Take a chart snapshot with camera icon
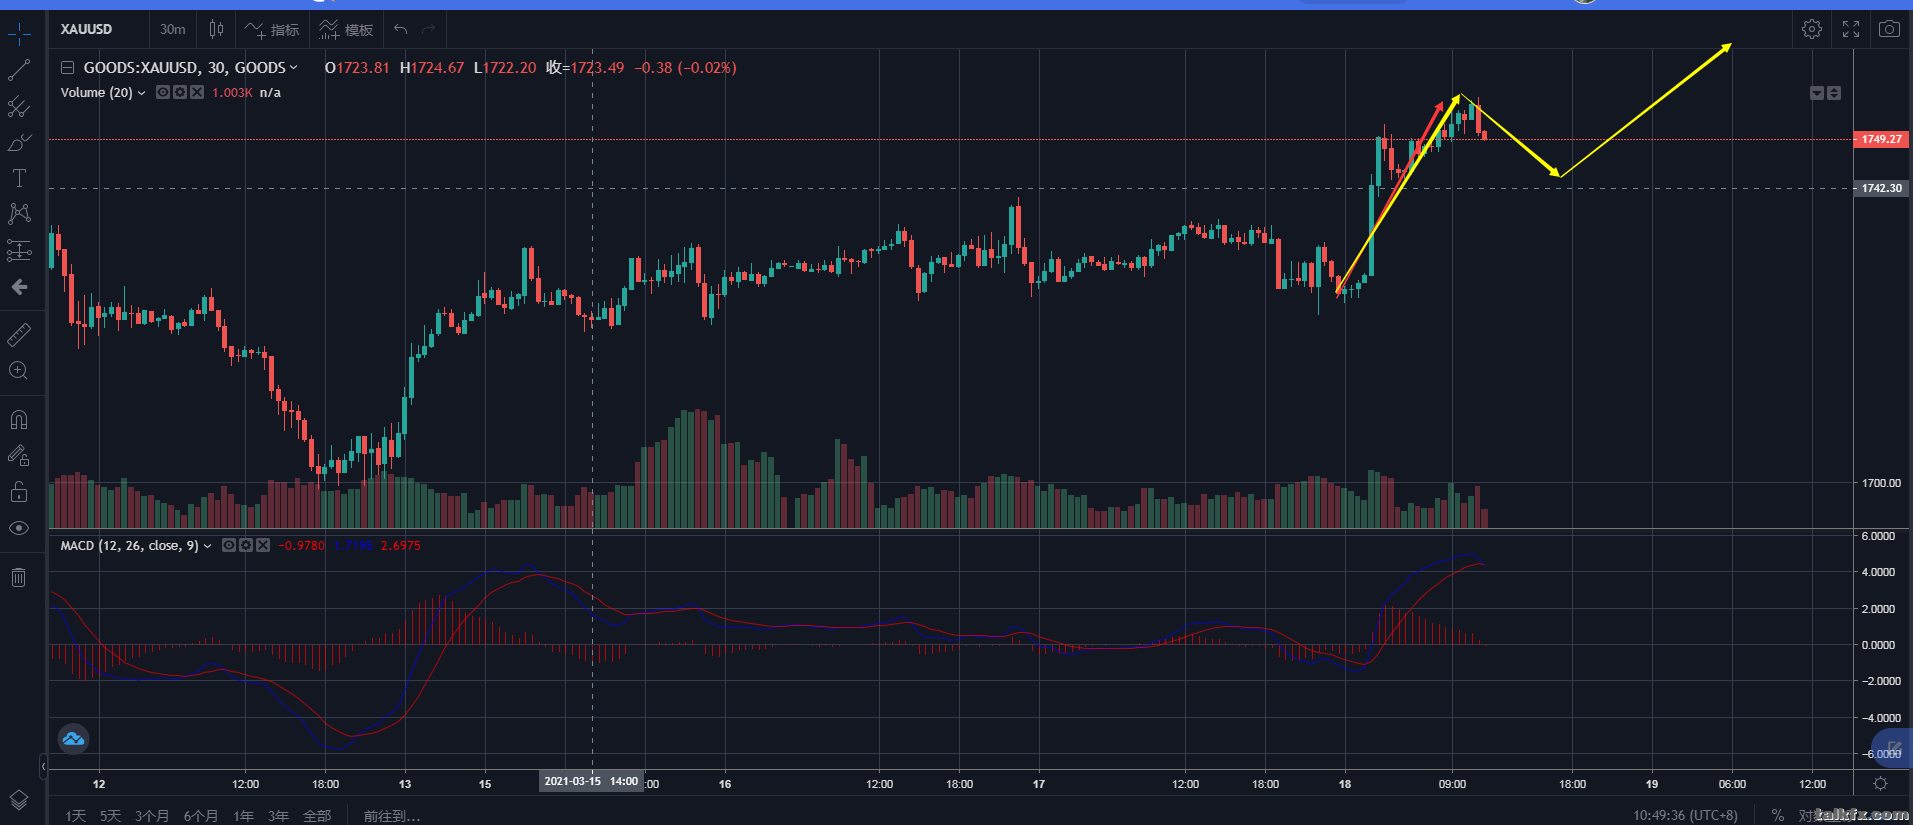 pyautogui.click(x=1889, y=29)
